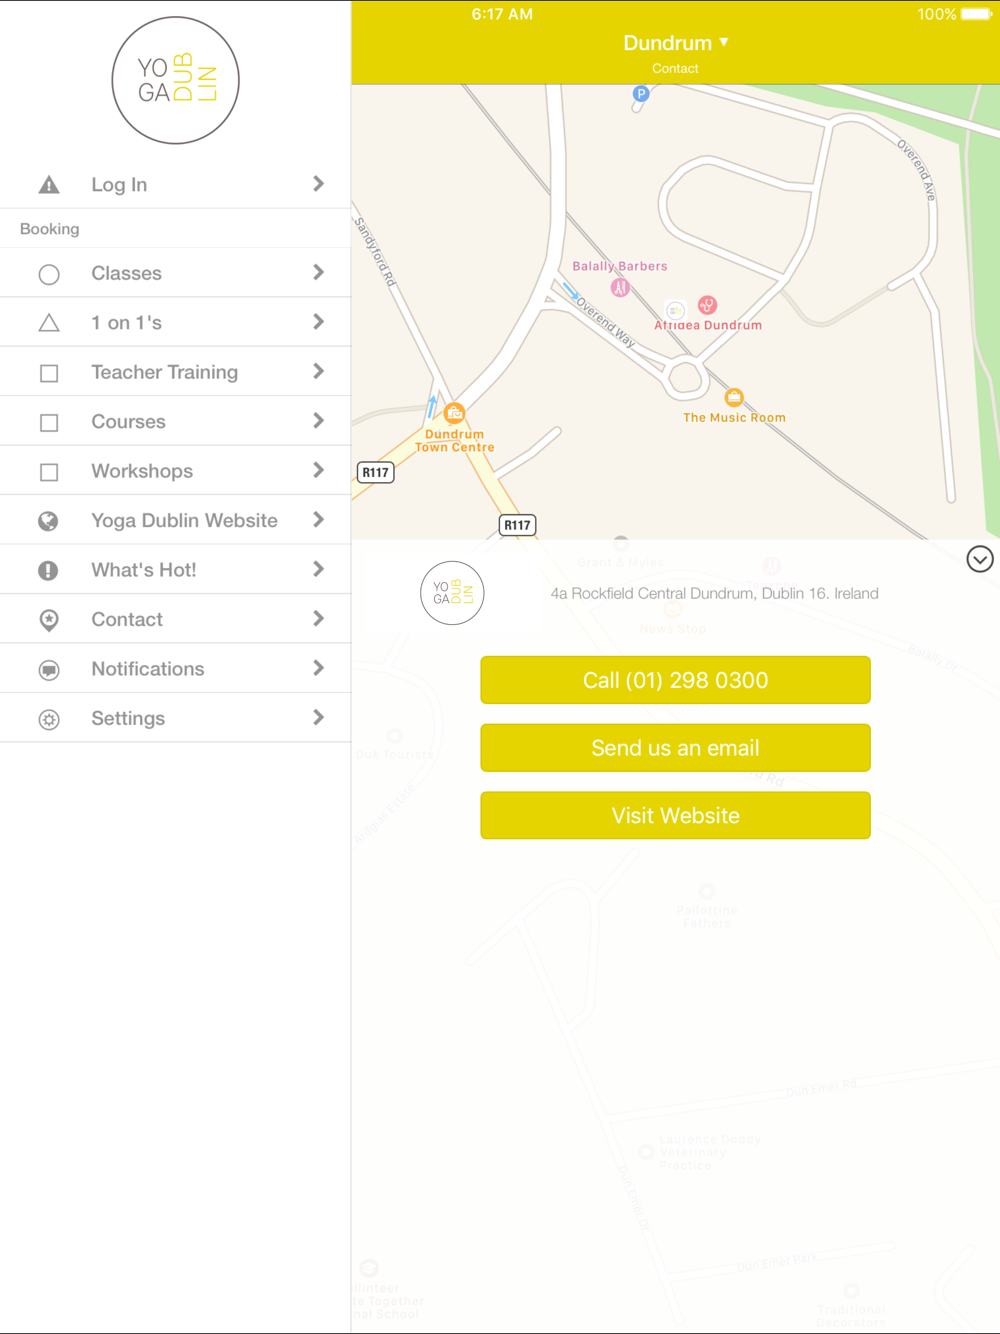Expand Log In with its chevron arrow

(318, 184)
